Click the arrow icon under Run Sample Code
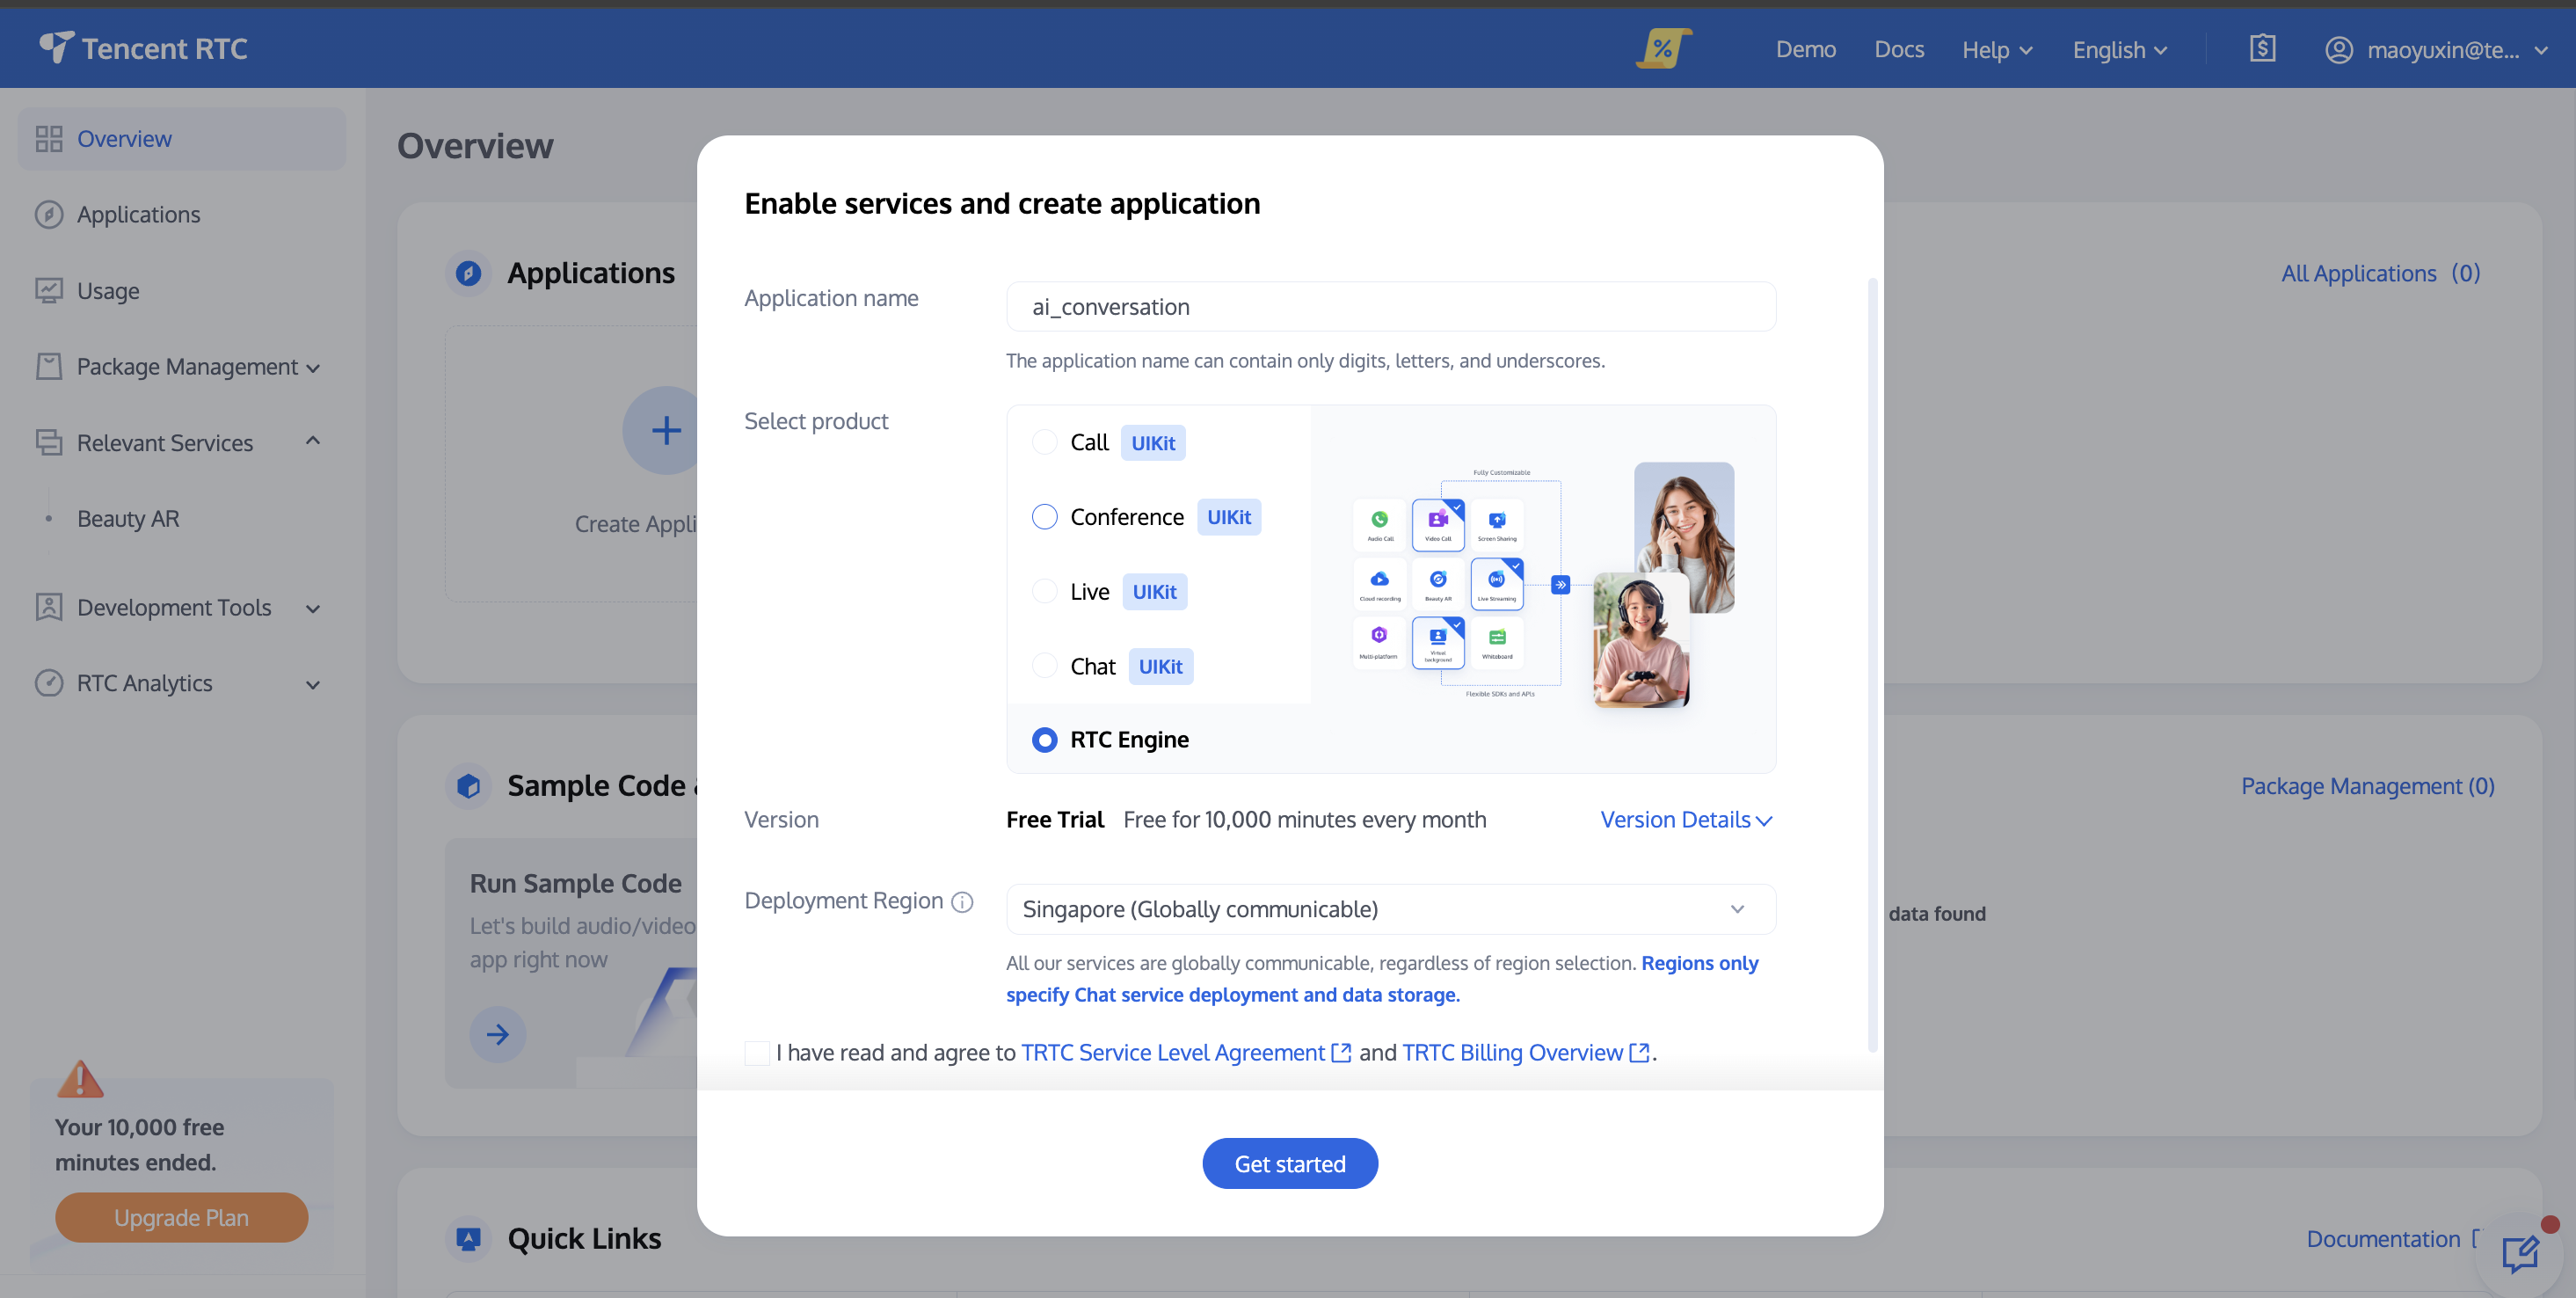This screenshot has width=2576, height=1298. tap(498, 1034)
